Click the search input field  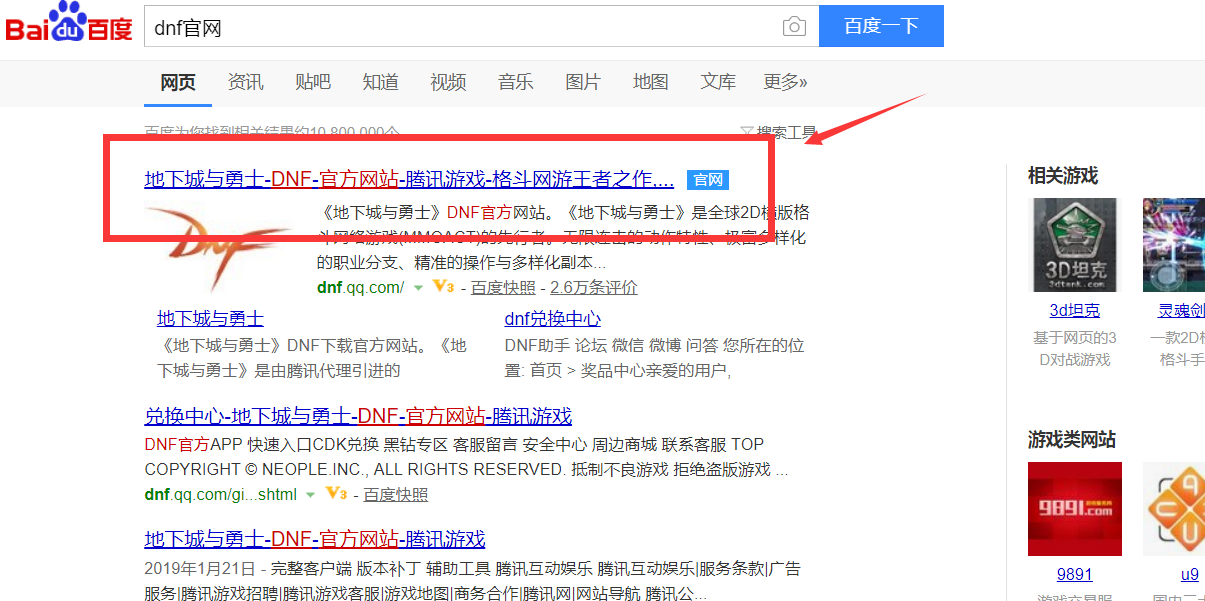tap(460, 27)
